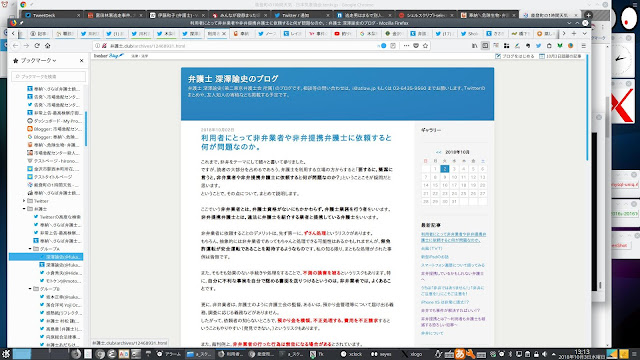The height and width of the screenshot is (360, 640).
Task: Save page to Pocket
Action: point(416,46)
